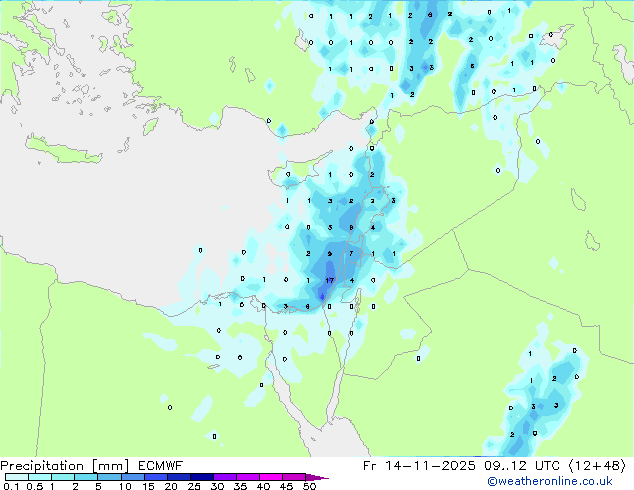Click the 0.1–0.5 mm legend color box
The height and width of the screenshot is (490, 634).
[x=17, y=477]
